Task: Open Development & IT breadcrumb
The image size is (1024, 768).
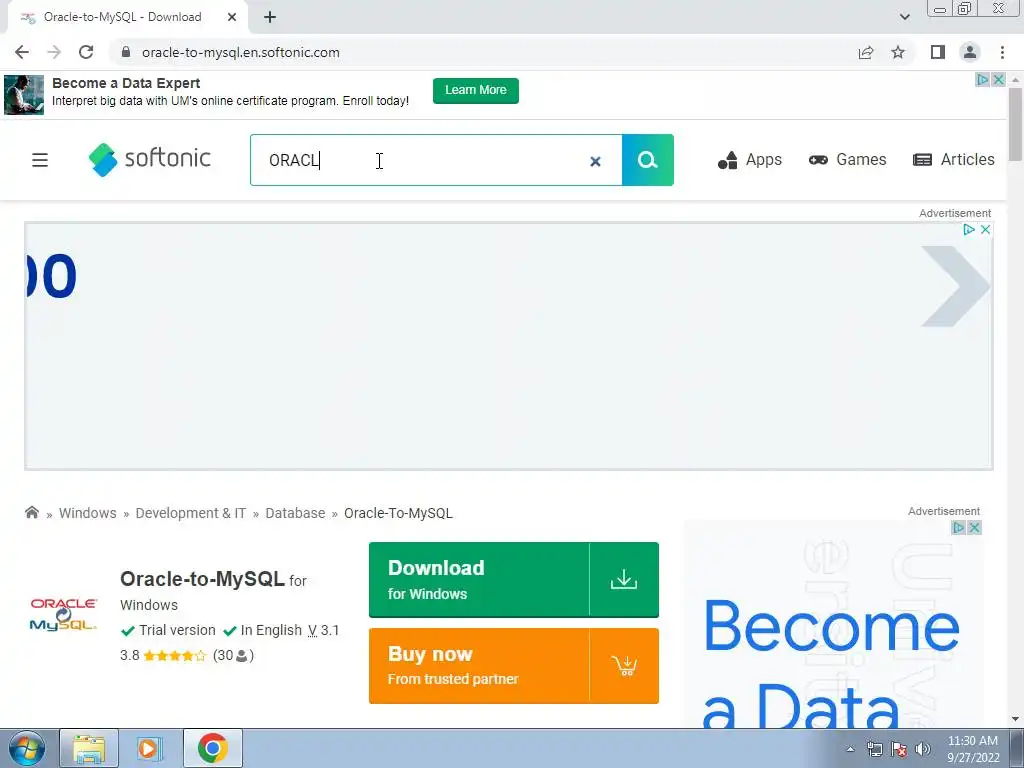Action: pos(191,513)
